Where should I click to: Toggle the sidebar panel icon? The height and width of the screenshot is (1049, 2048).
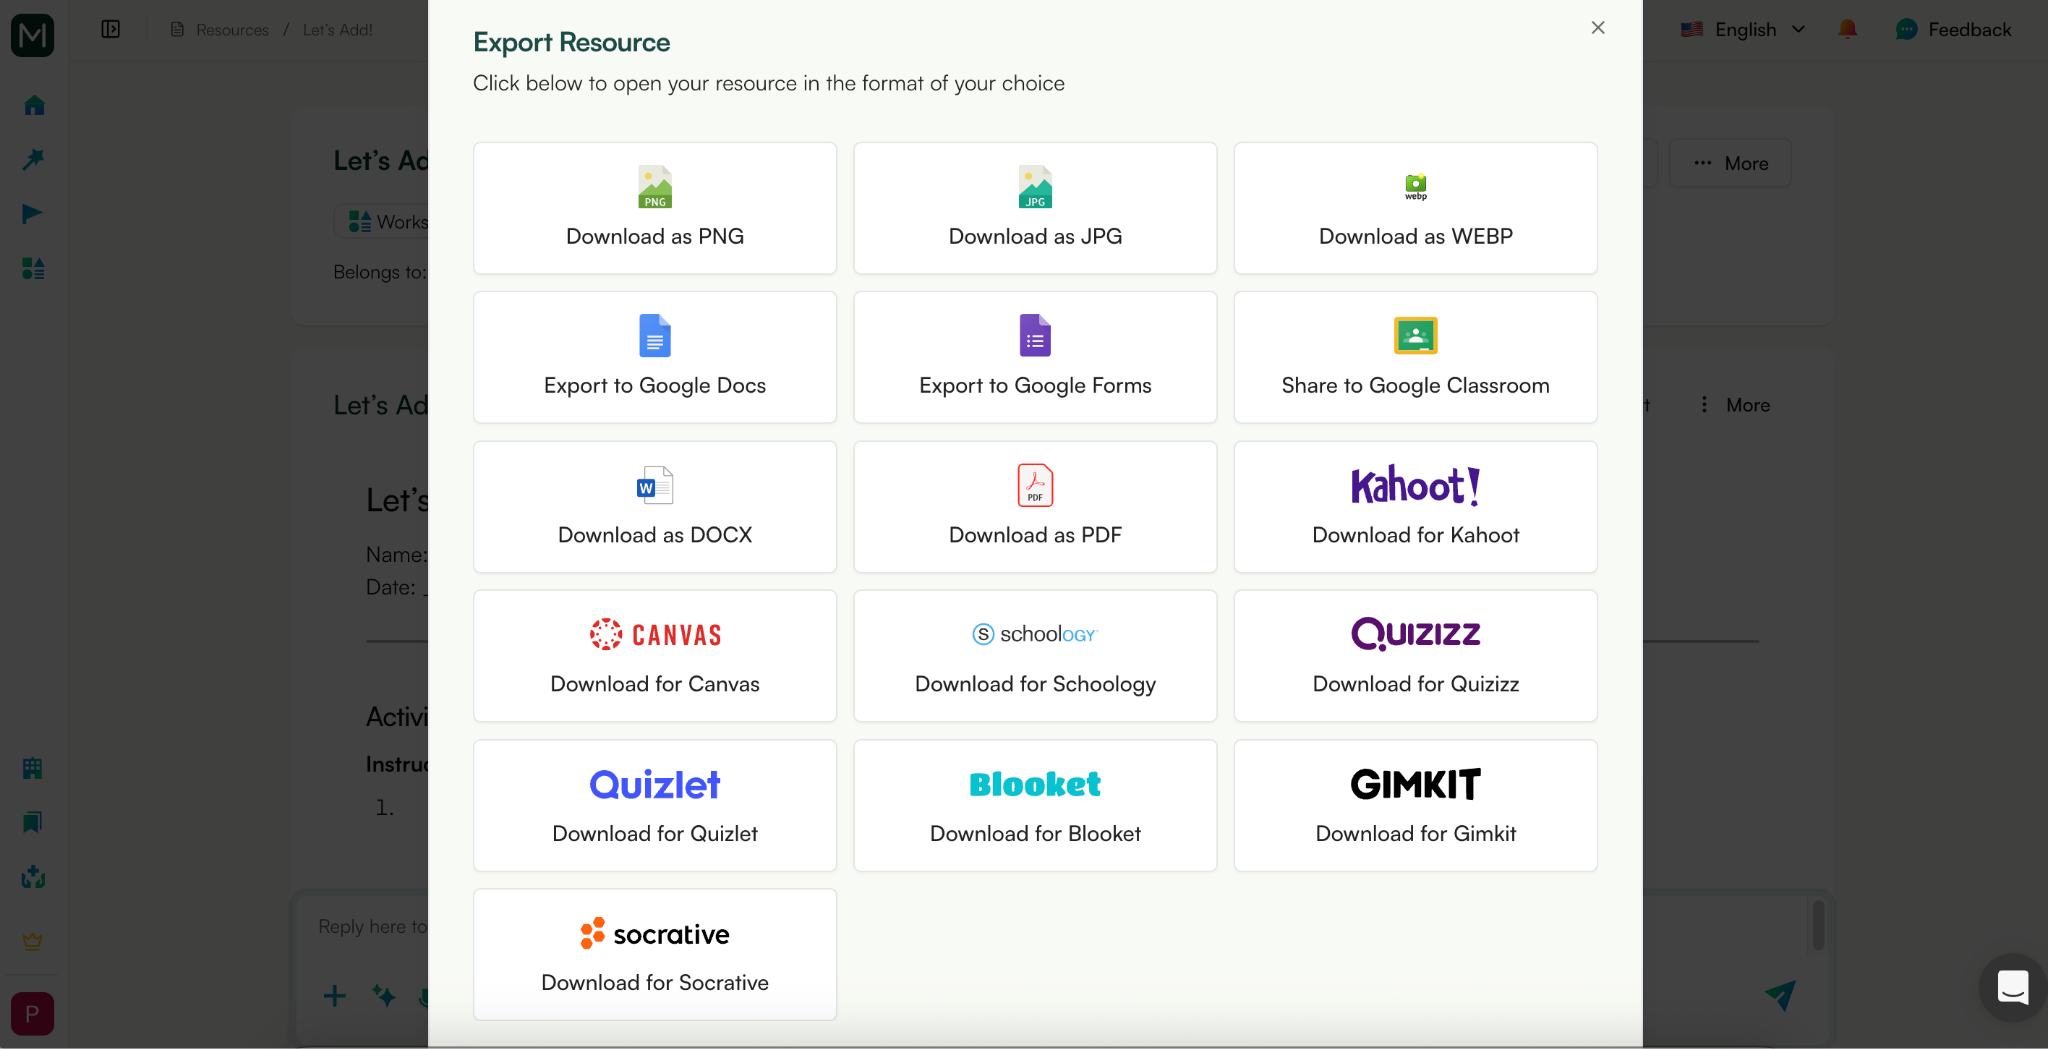pos(111,29)
